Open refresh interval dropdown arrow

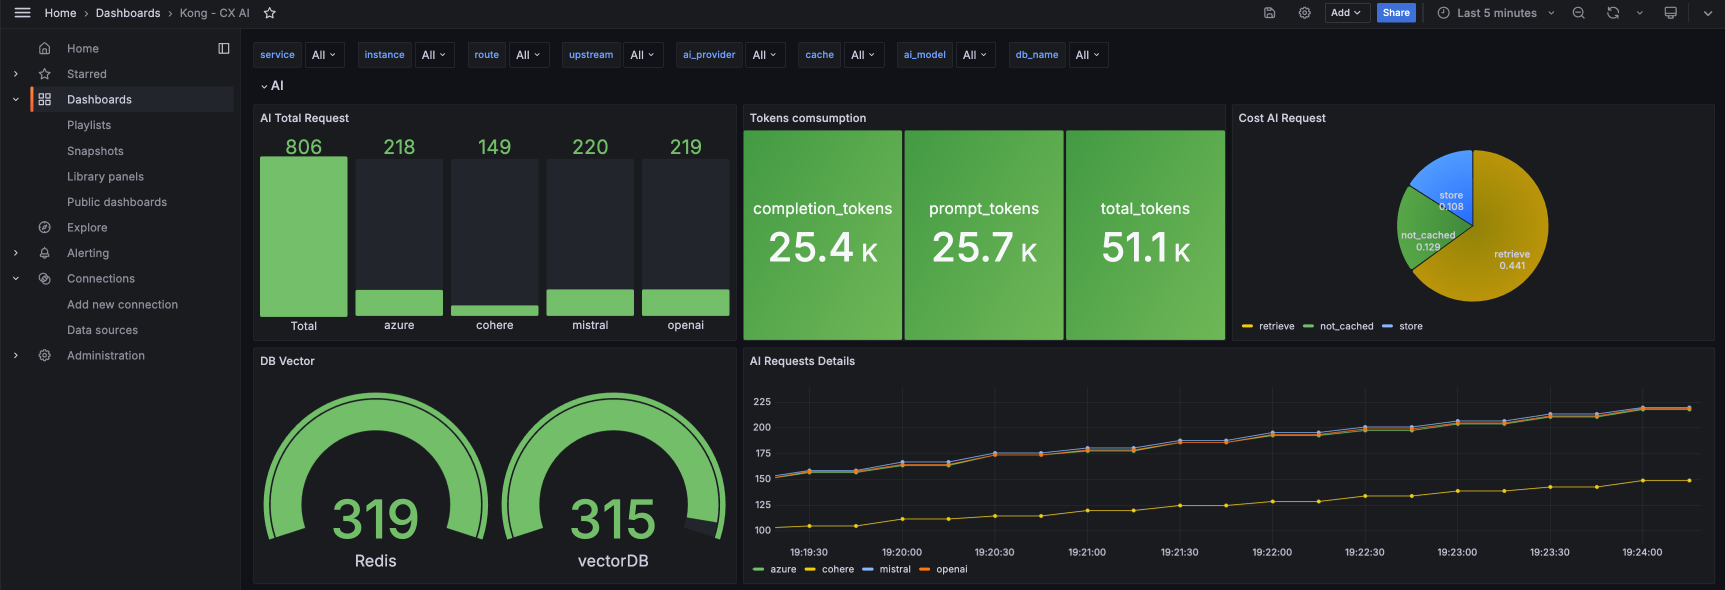pyautogui.click(x=1639, y=13)
